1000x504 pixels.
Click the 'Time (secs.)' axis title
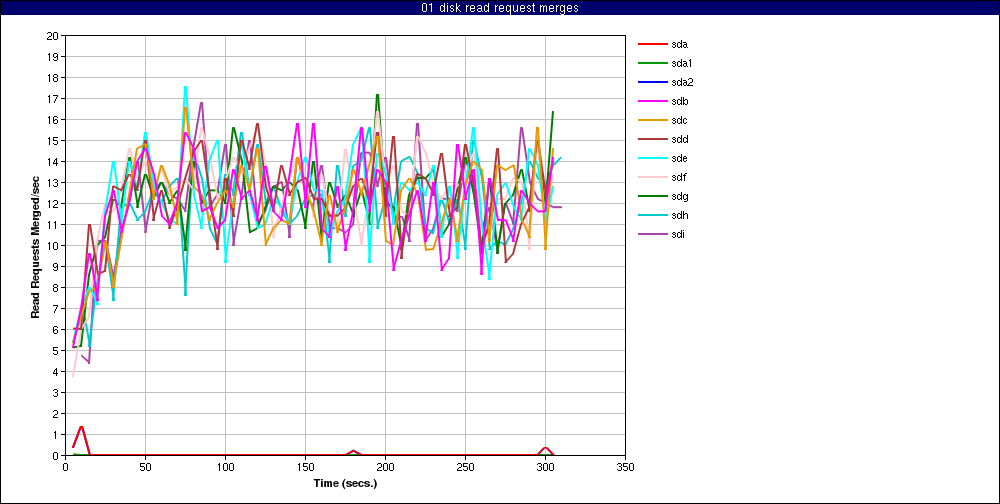pyautogui.click(x=345, y=483)
